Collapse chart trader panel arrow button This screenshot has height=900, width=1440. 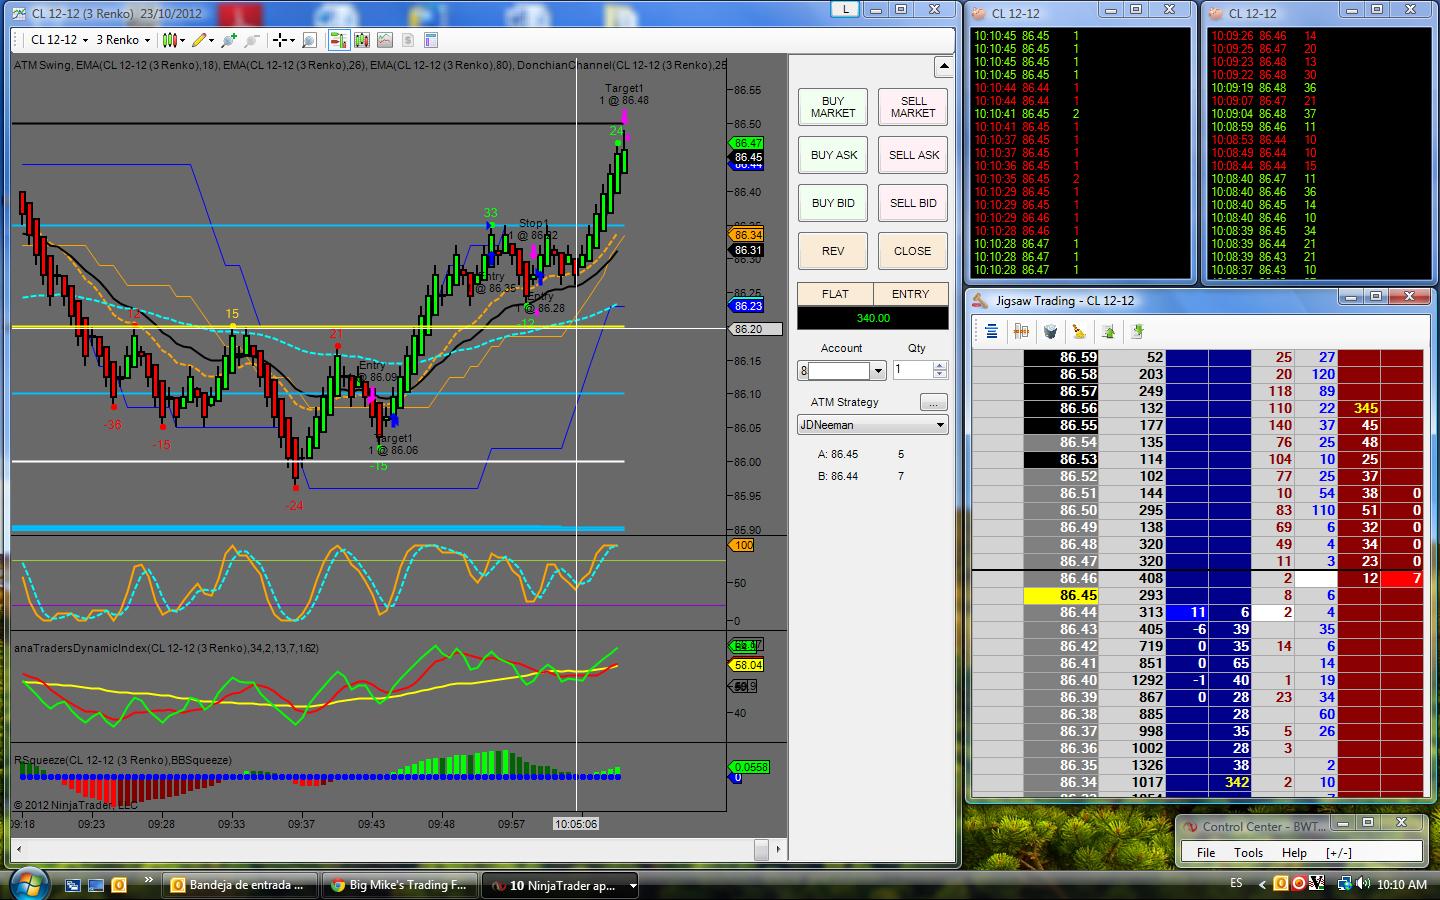coord(943,67)
